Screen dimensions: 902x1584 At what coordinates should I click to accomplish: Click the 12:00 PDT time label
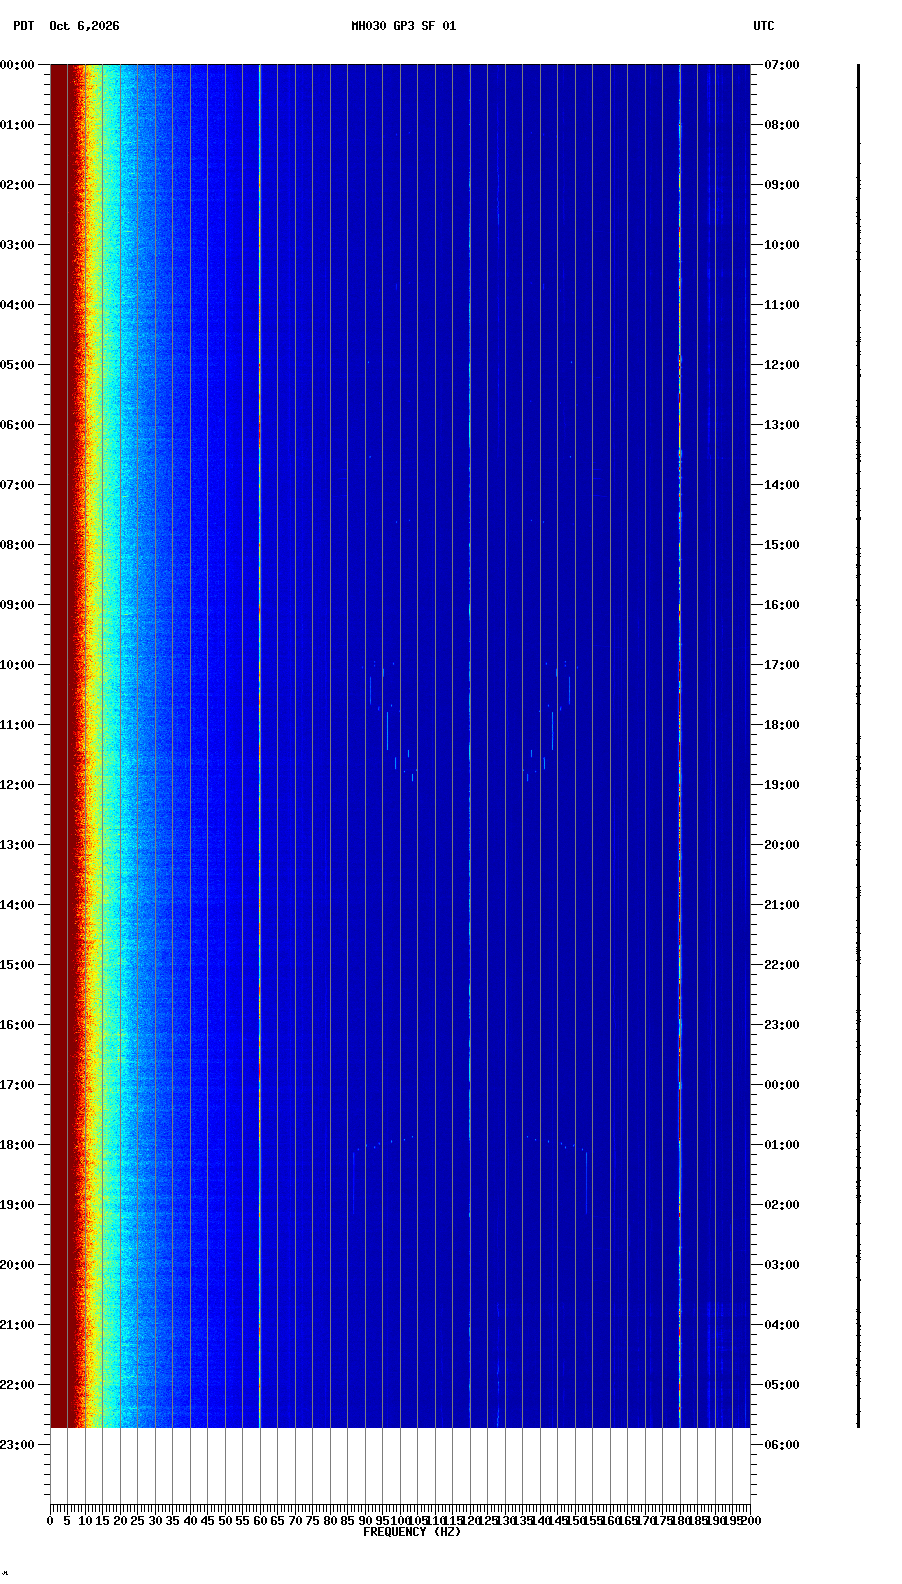(x=17, y=785)
